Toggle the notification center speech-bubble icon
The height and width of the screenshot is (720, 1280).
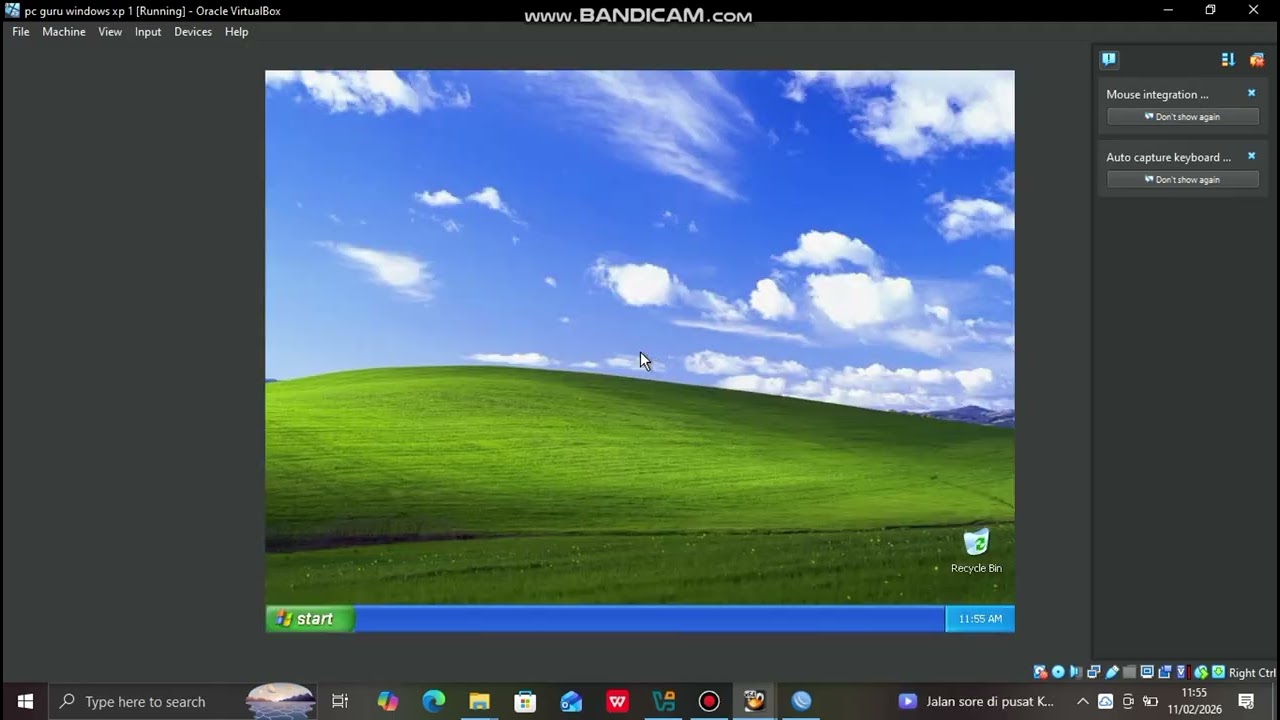click(x=1109, y=59)
